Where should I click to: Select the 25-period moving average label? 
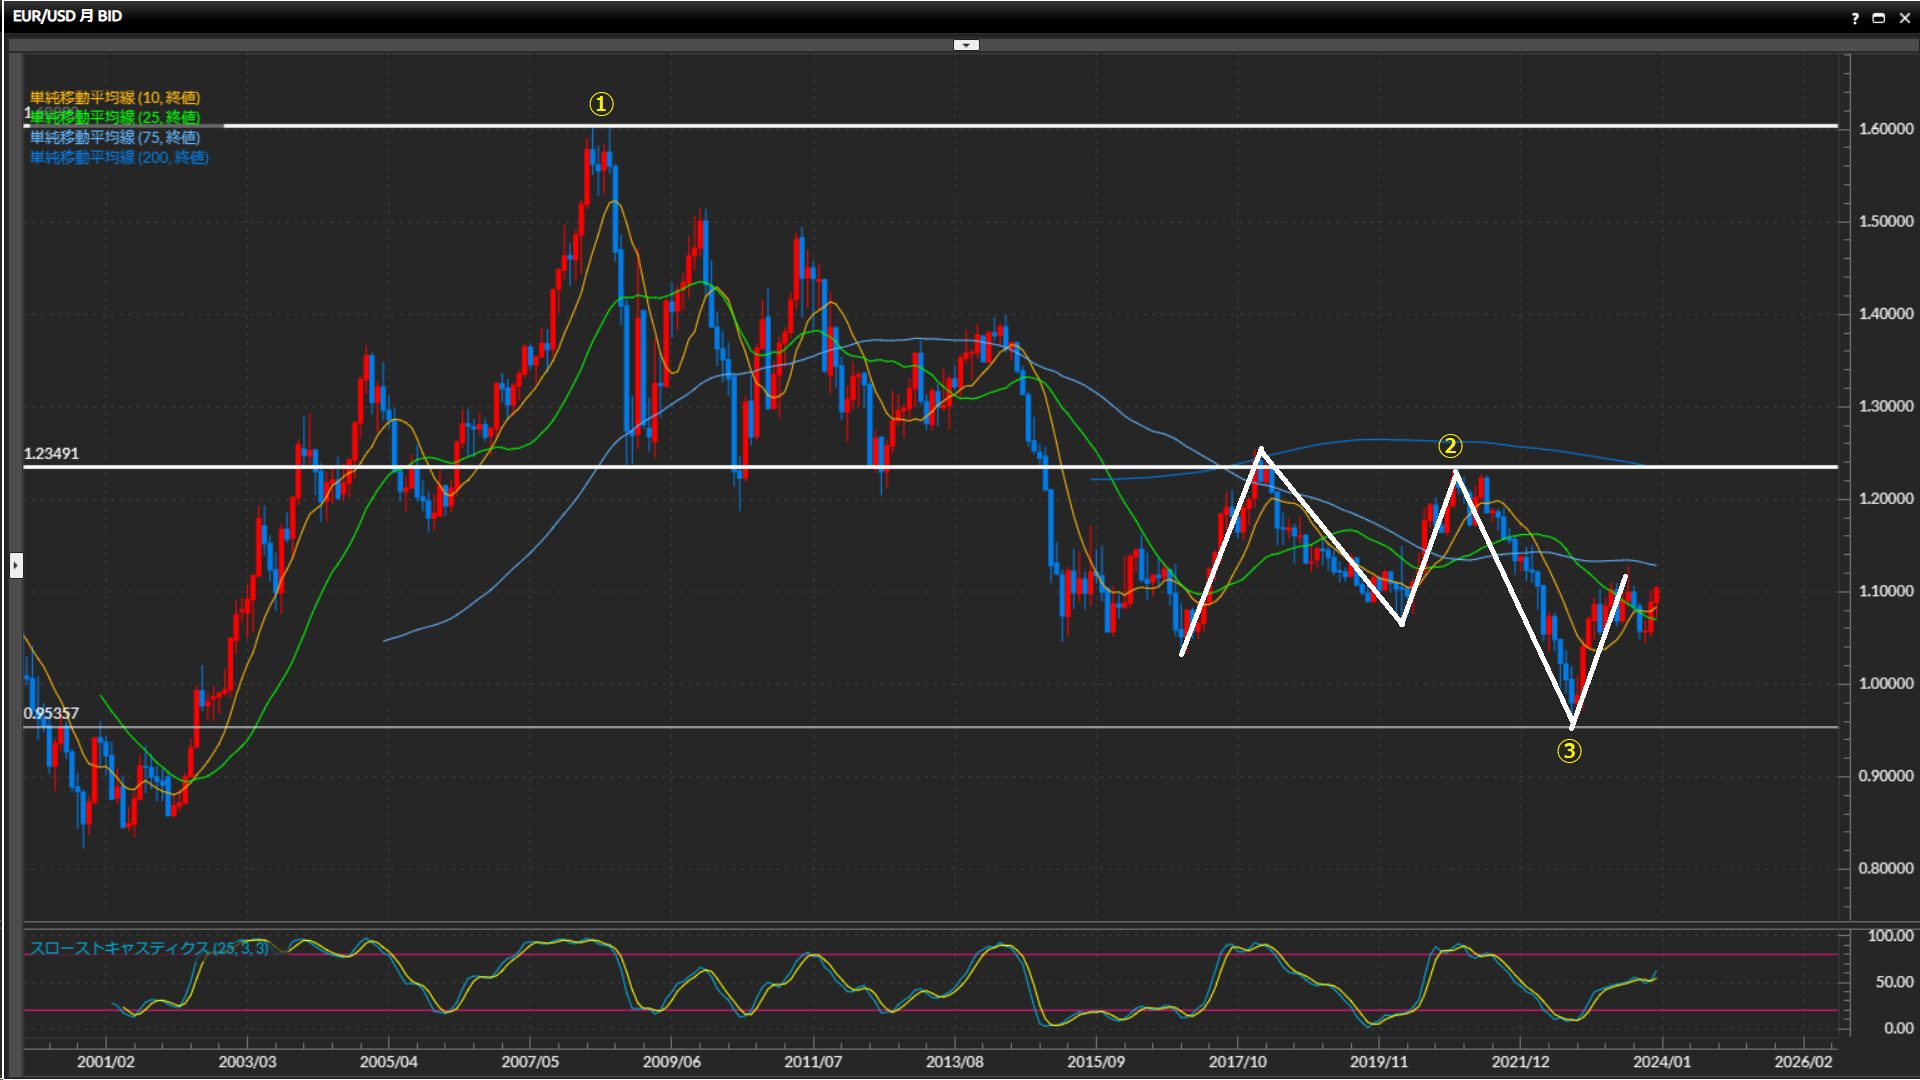115,117
